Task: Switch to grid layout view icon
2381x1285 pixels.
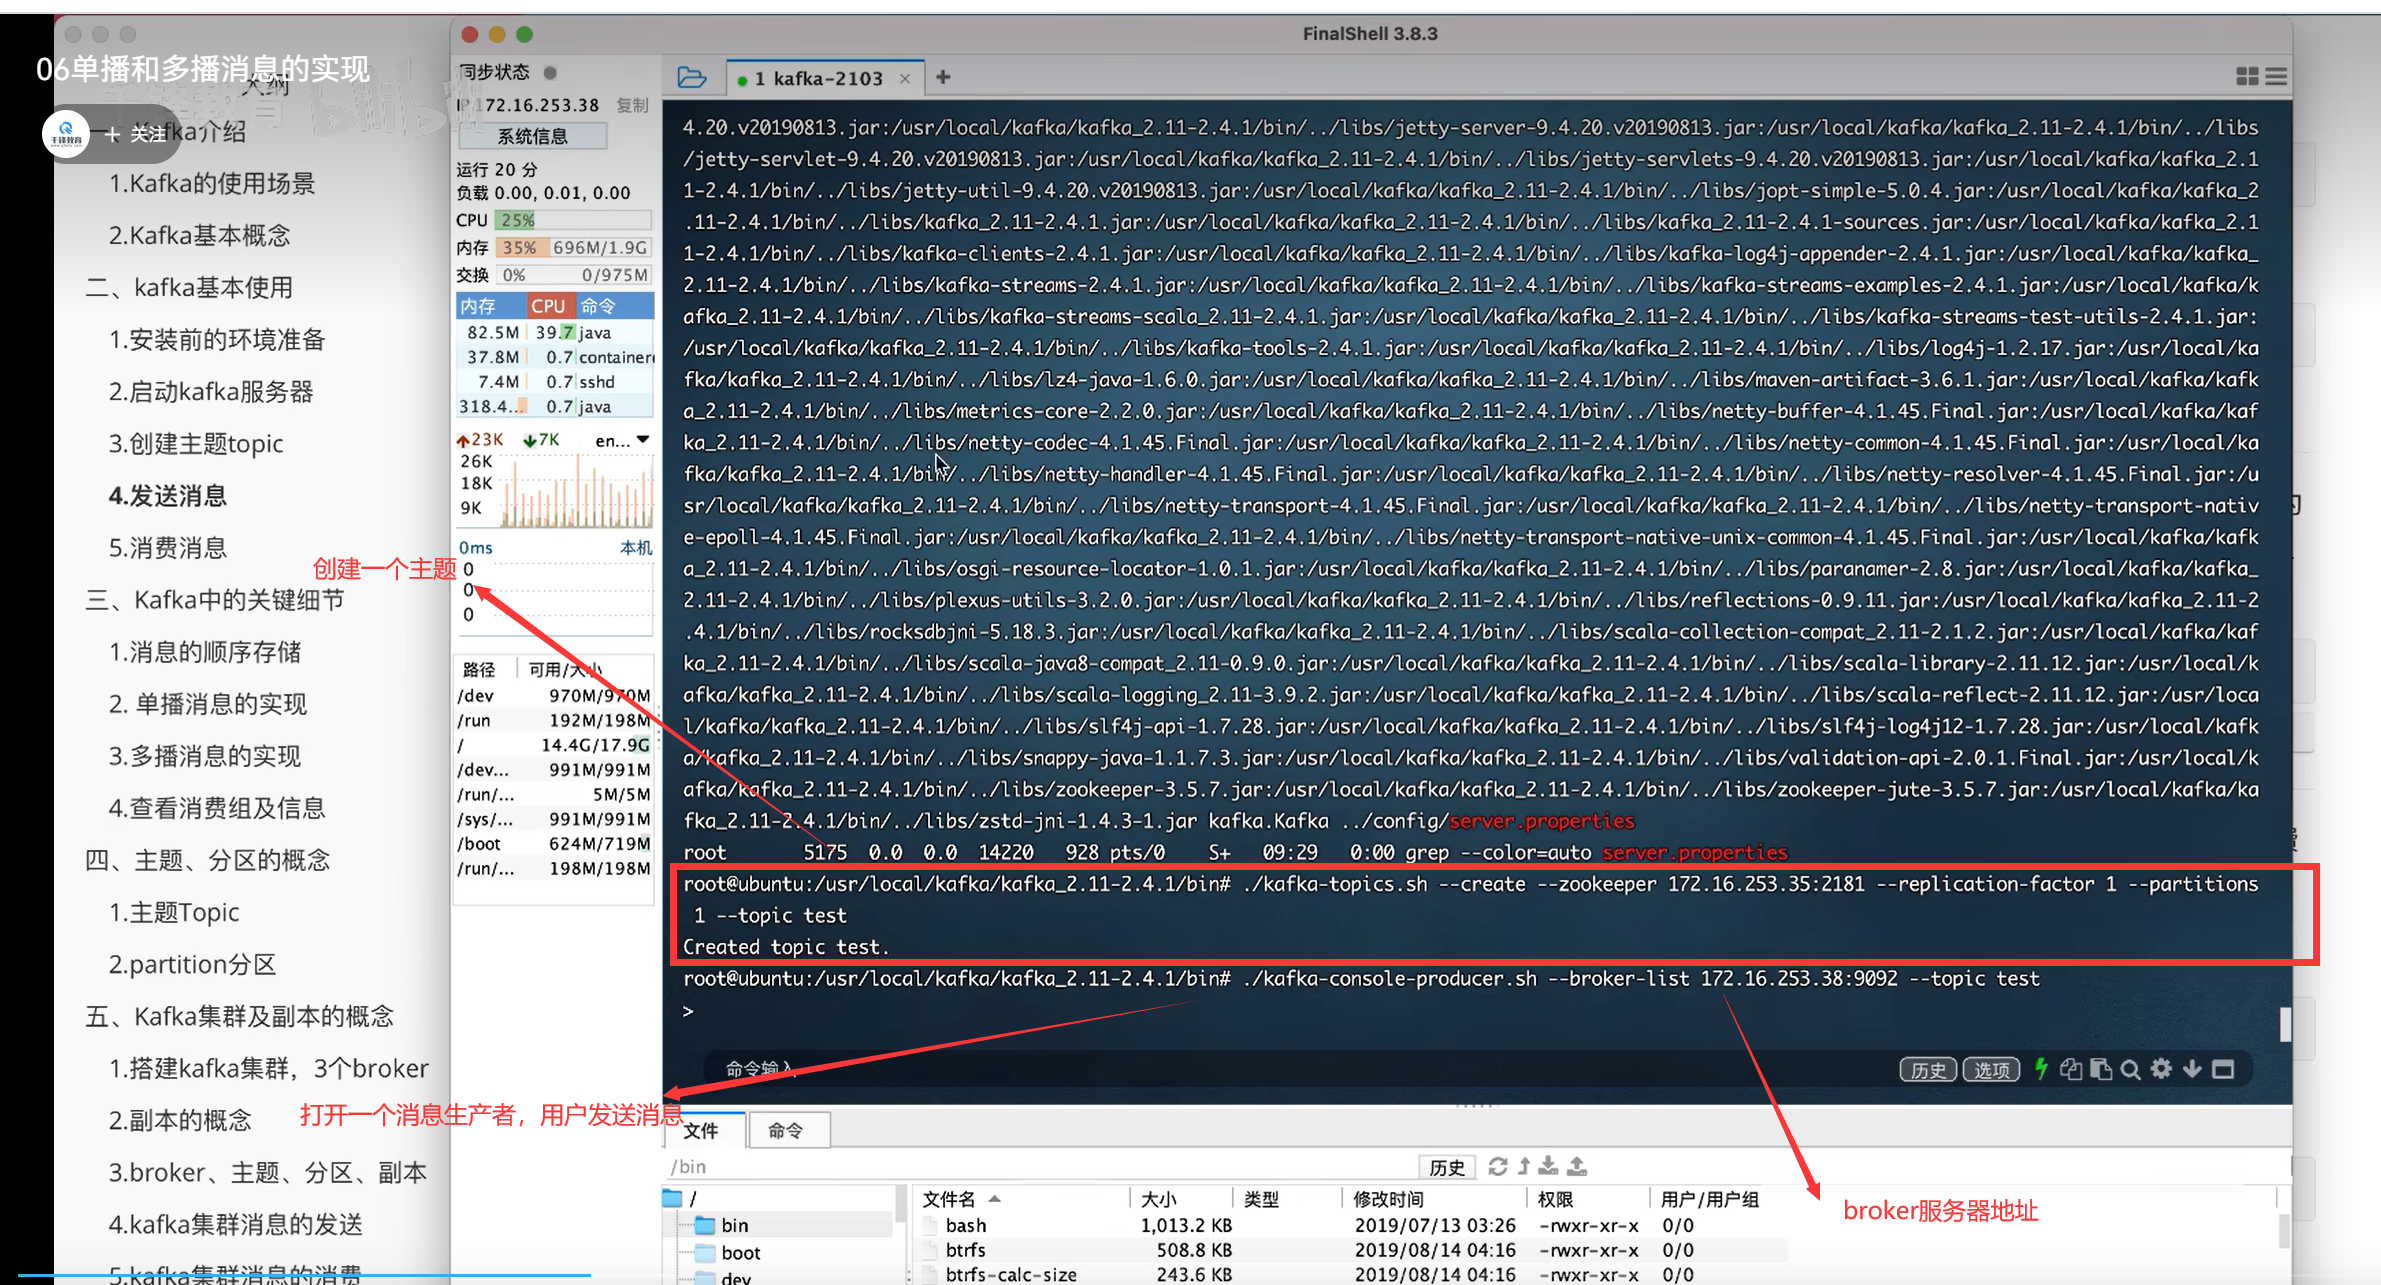Action: 2246,77
